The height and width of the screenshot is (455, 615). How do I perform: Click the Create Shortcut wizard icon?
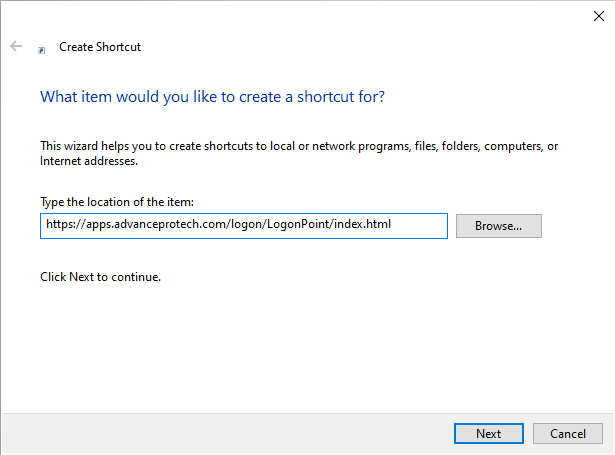42,48
